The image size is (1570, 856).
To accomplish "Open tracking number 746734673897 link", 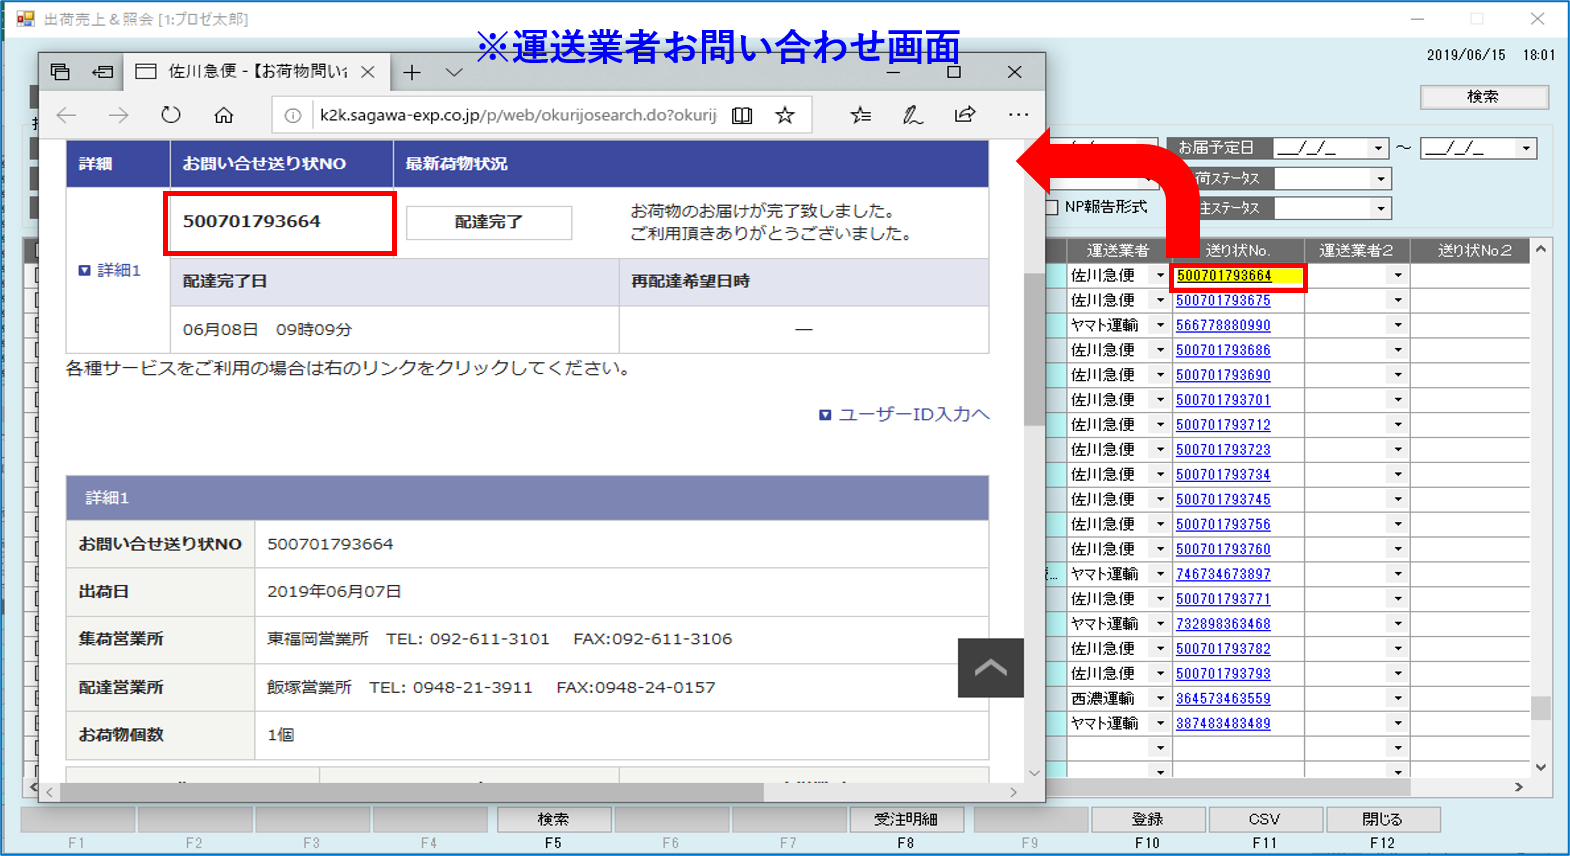I will point(1223,575).
